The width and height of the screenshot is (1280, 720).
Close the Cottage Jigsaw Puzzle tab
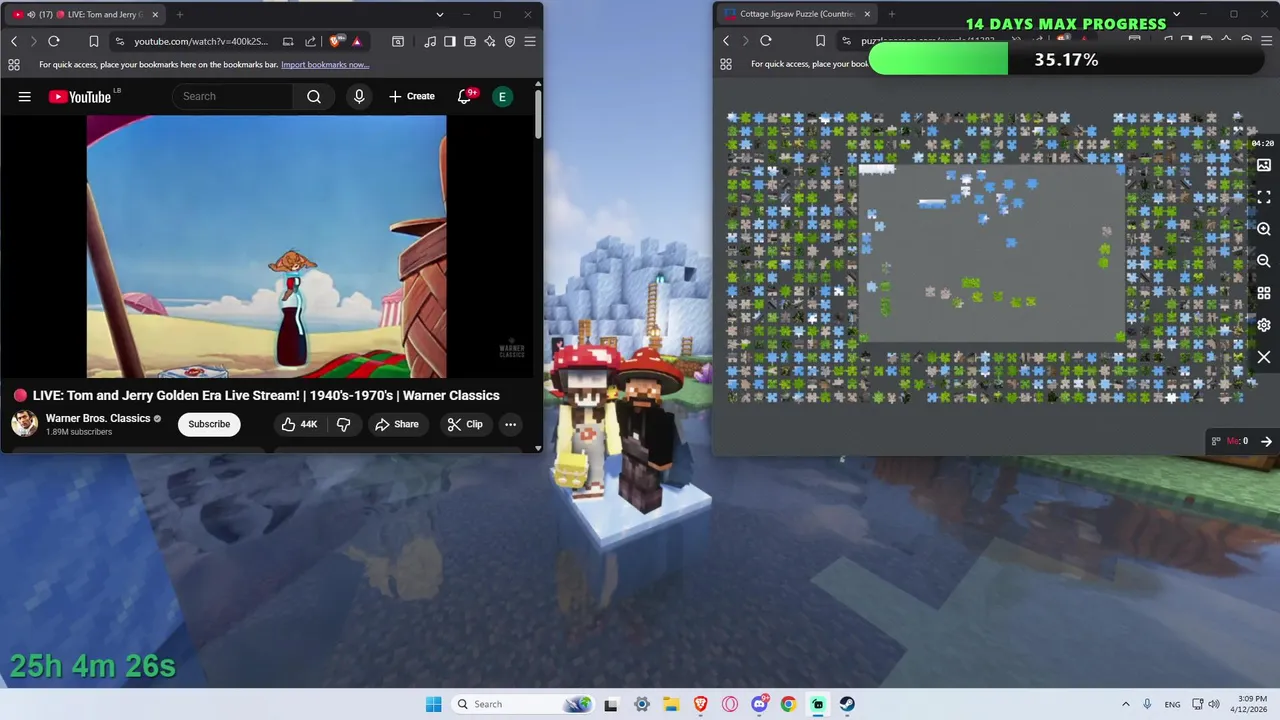coord(867,14)
